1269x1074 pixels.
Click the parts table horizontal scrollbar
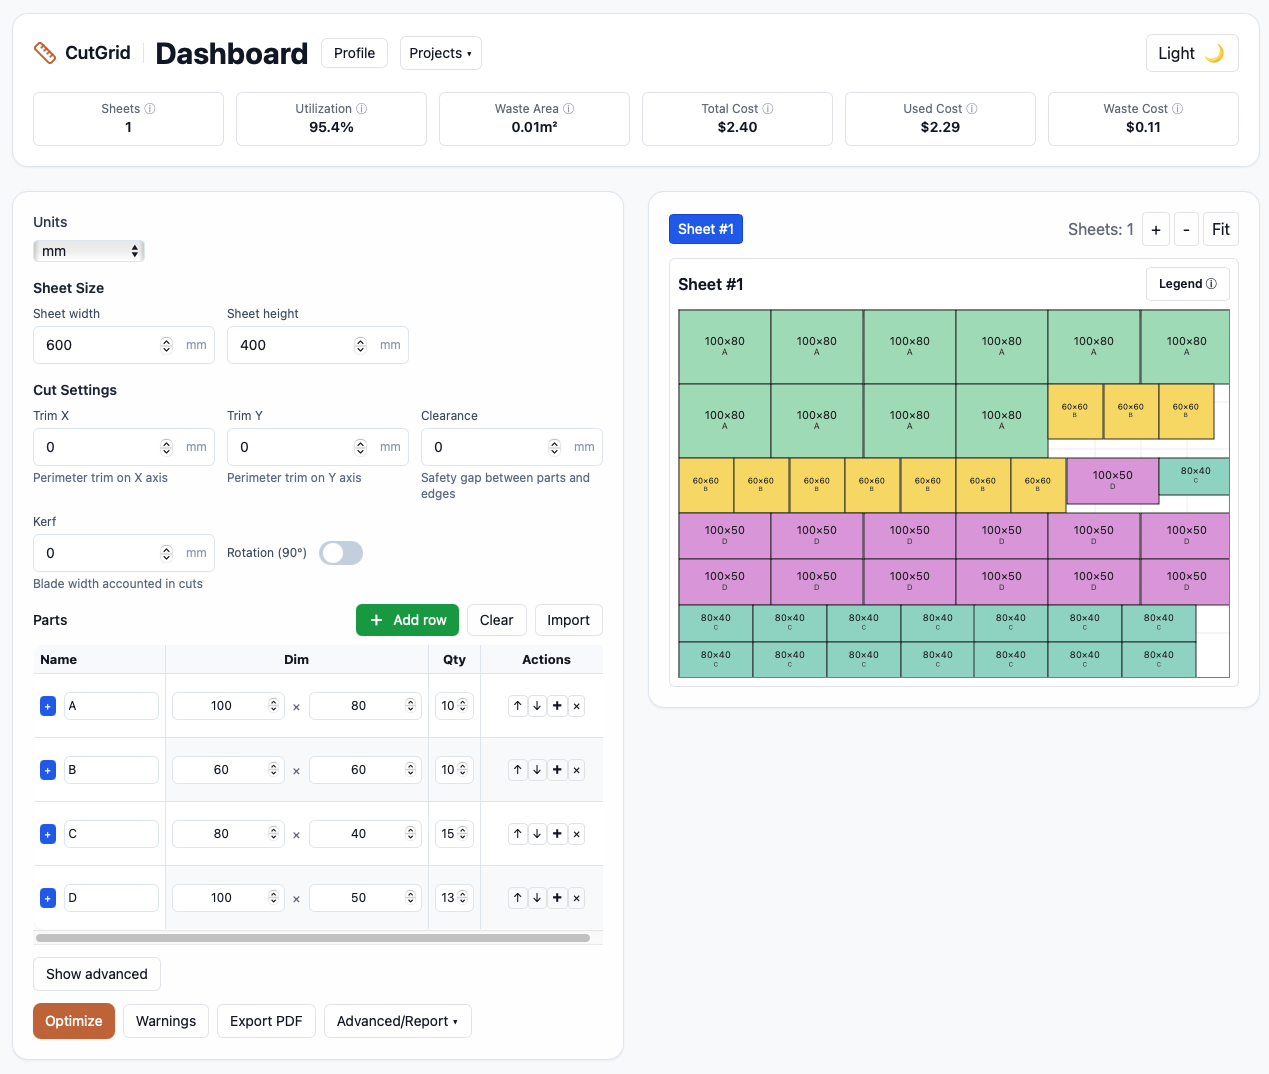312,938
